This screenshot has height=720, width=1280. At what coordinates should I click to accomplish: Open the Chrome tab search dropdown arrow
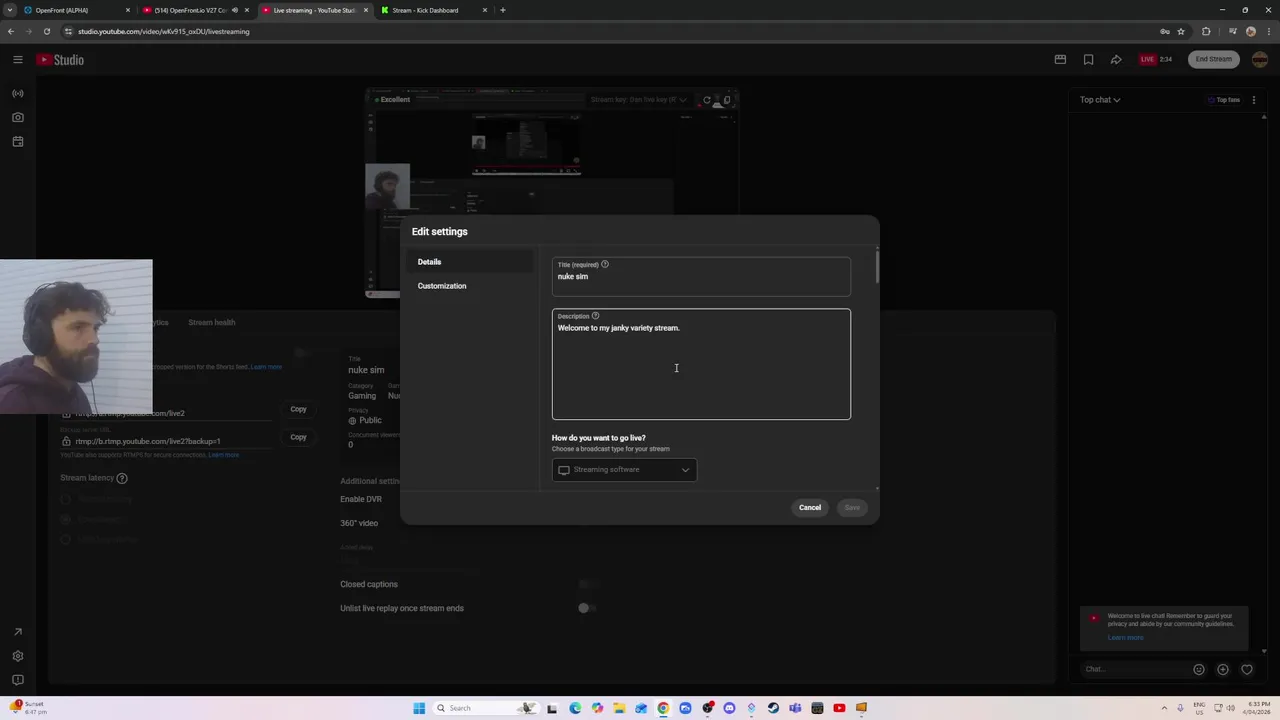point(10,10)
